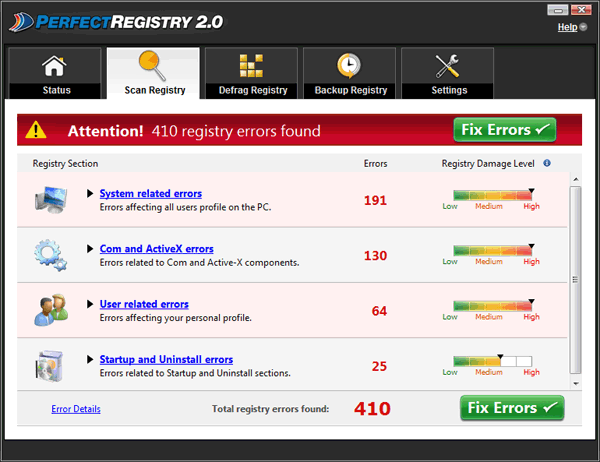Expand the Startup and Uninstall errors row
Image resolution: width=600 pixels, height=462 pixels.
coord(90,359)
